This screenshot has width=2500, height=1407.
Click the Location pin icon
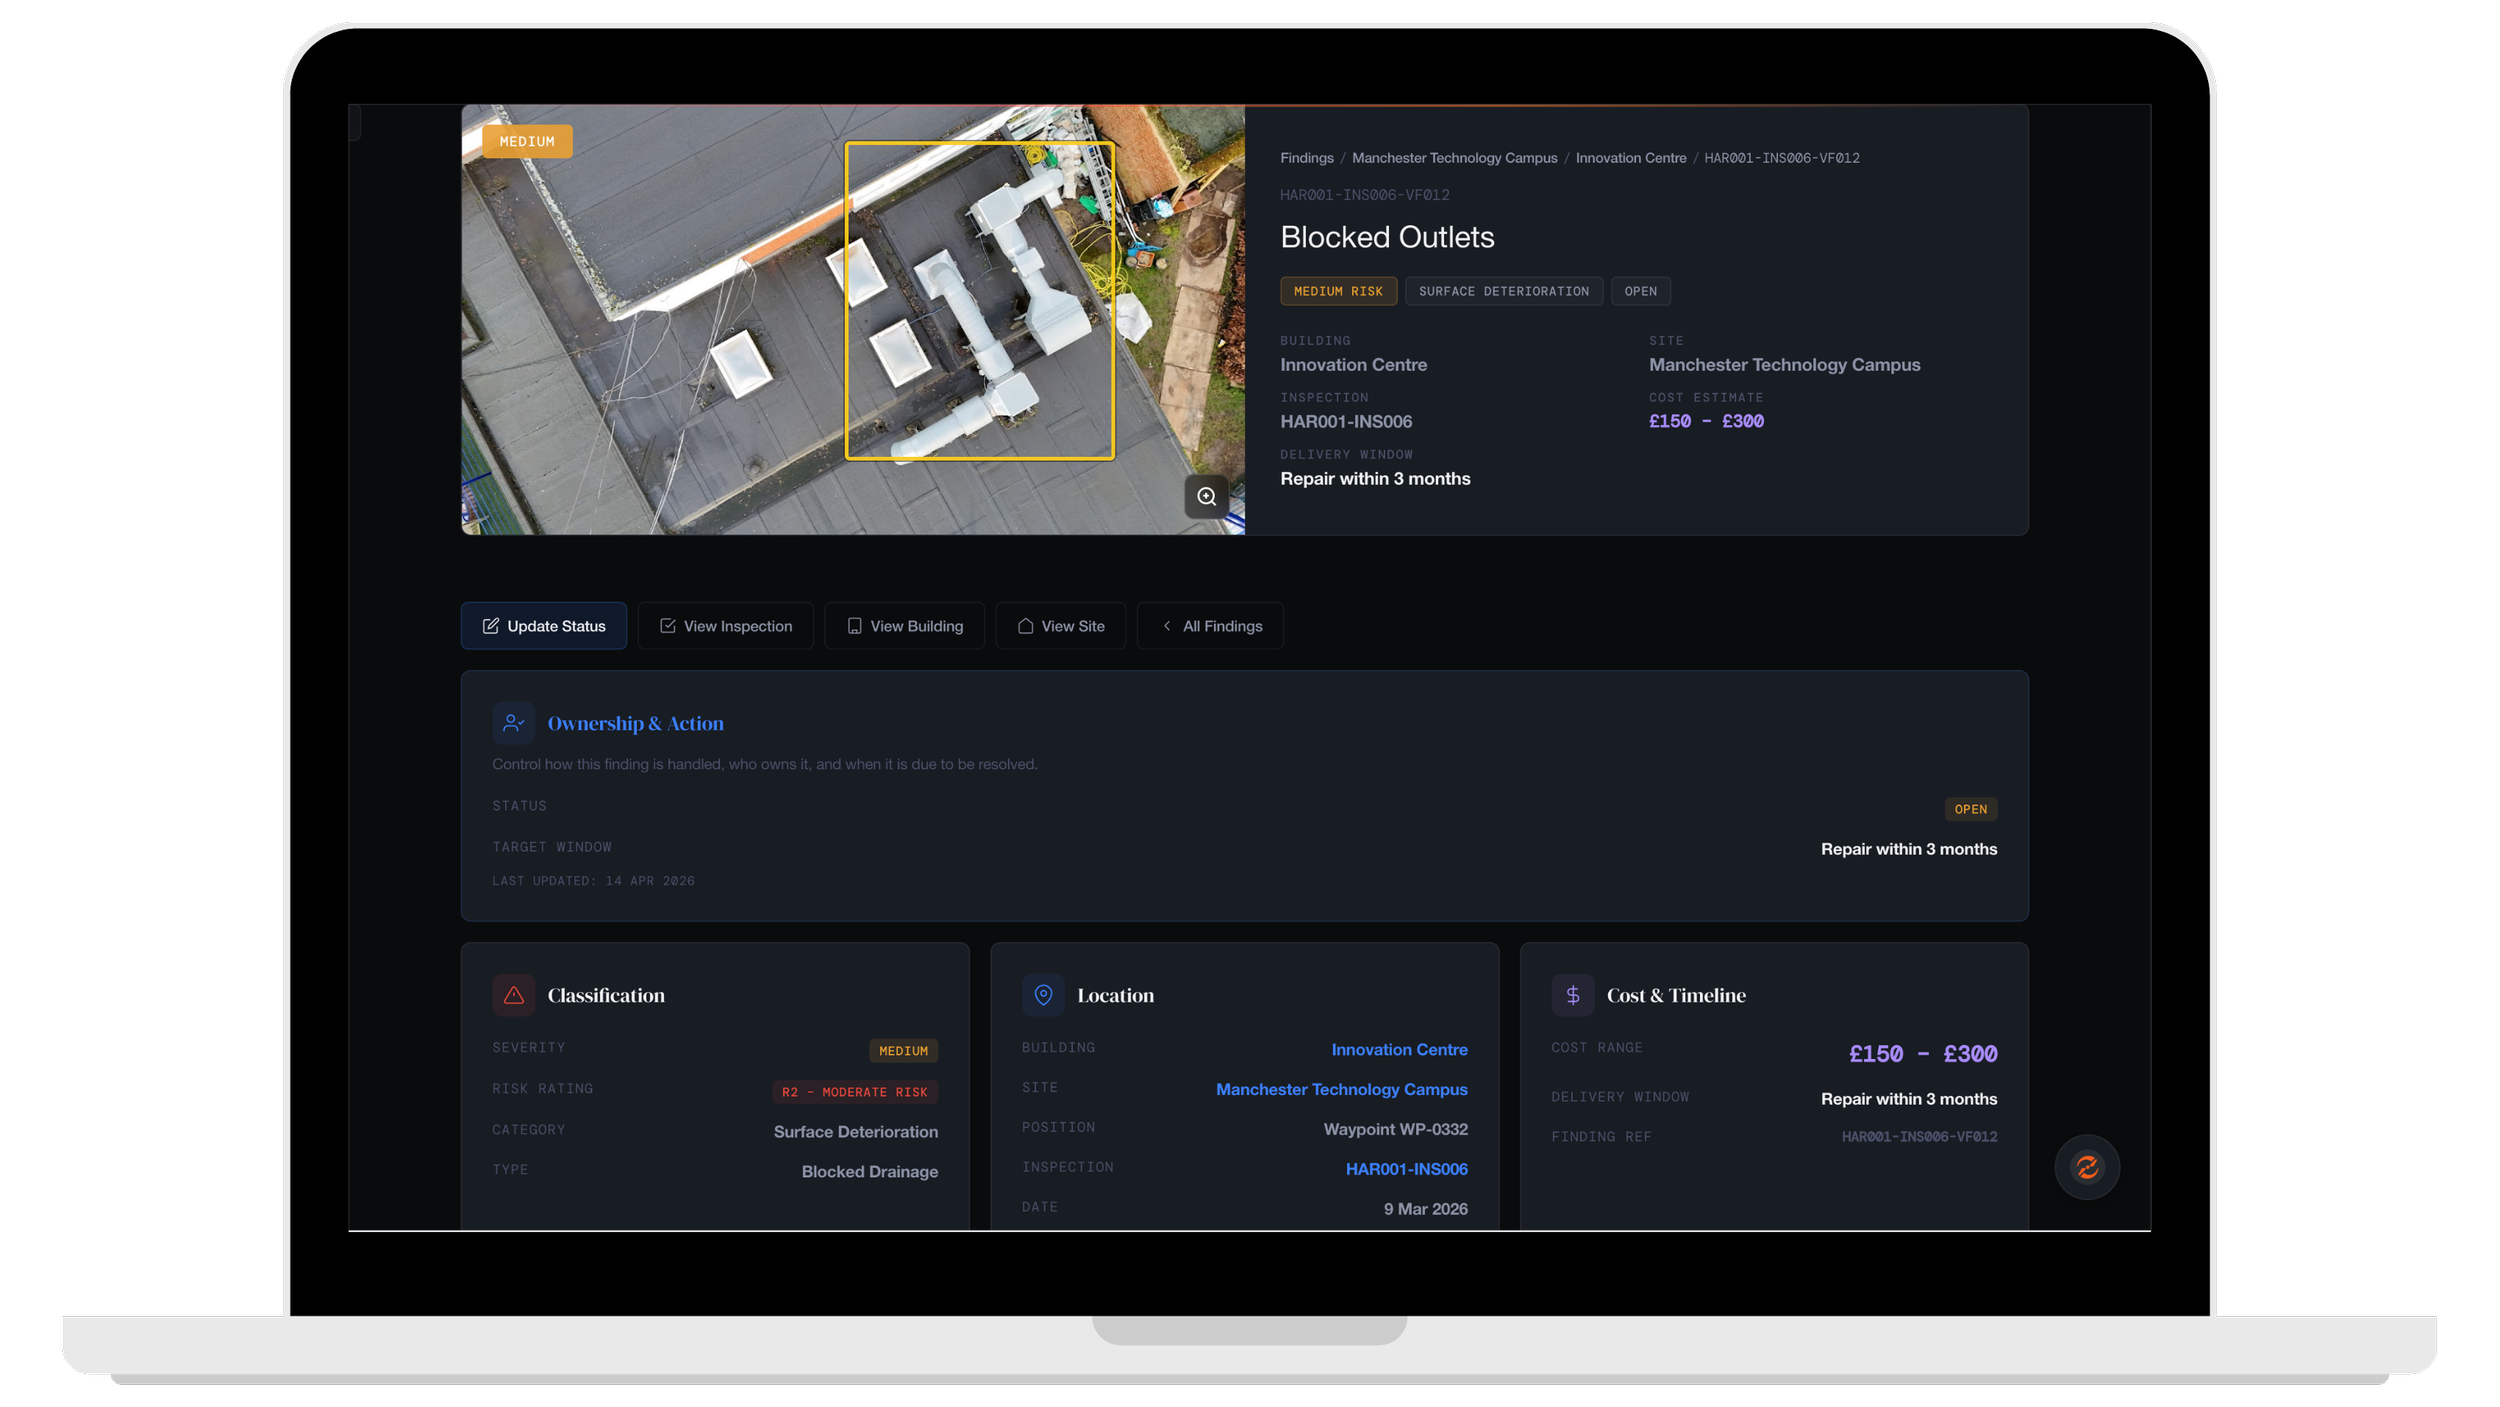[1042, 994]
